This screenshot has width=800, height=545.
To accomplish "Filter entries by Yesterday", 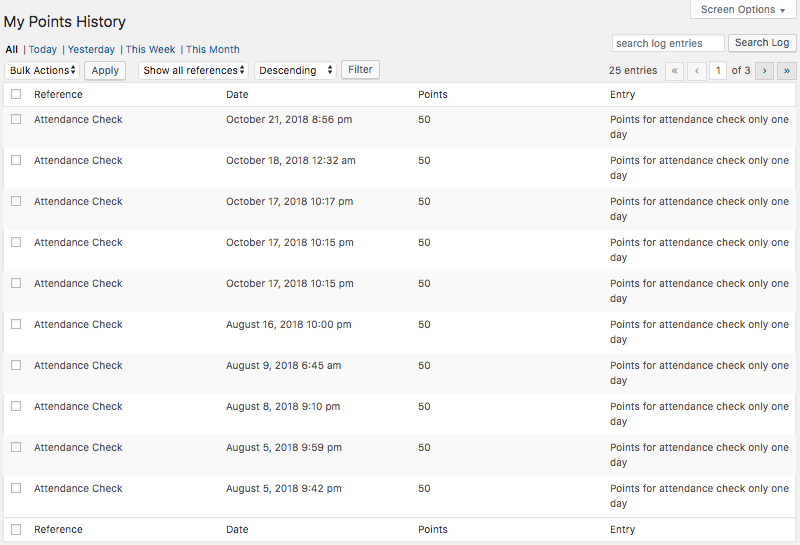I will click(x=91, y=49).
